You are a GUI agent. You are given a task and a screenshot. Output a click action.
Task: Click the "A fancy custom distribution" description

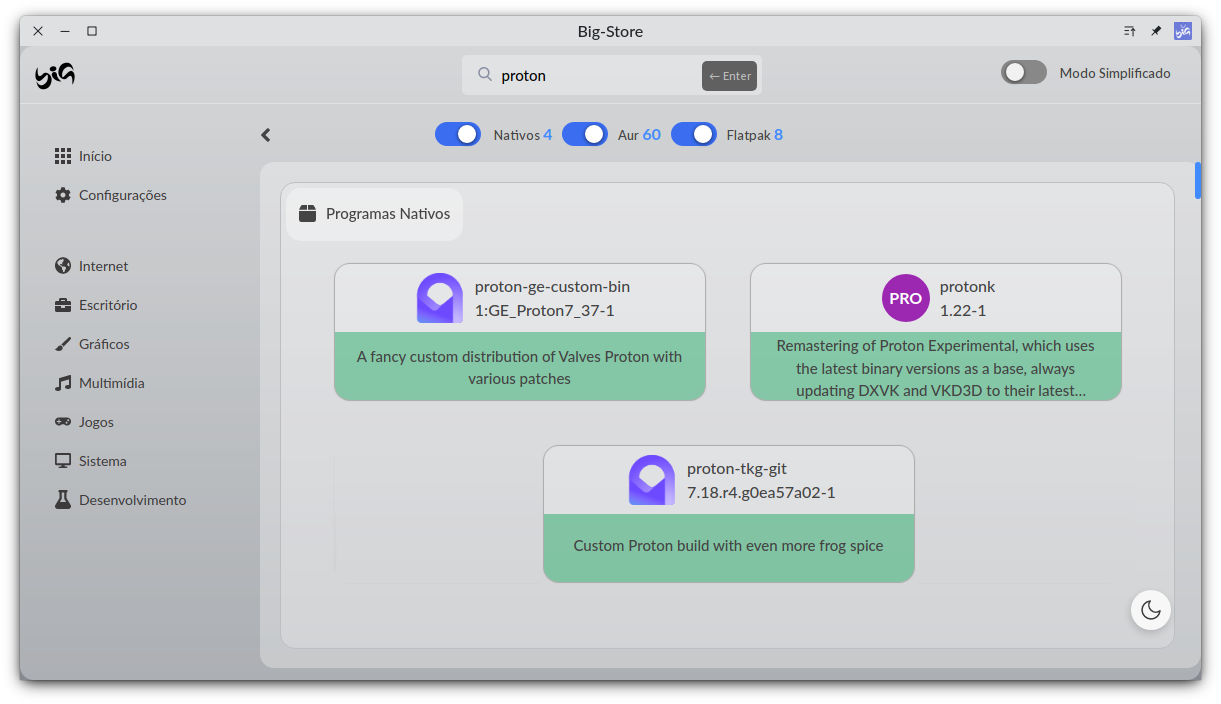tap(520, 368)
